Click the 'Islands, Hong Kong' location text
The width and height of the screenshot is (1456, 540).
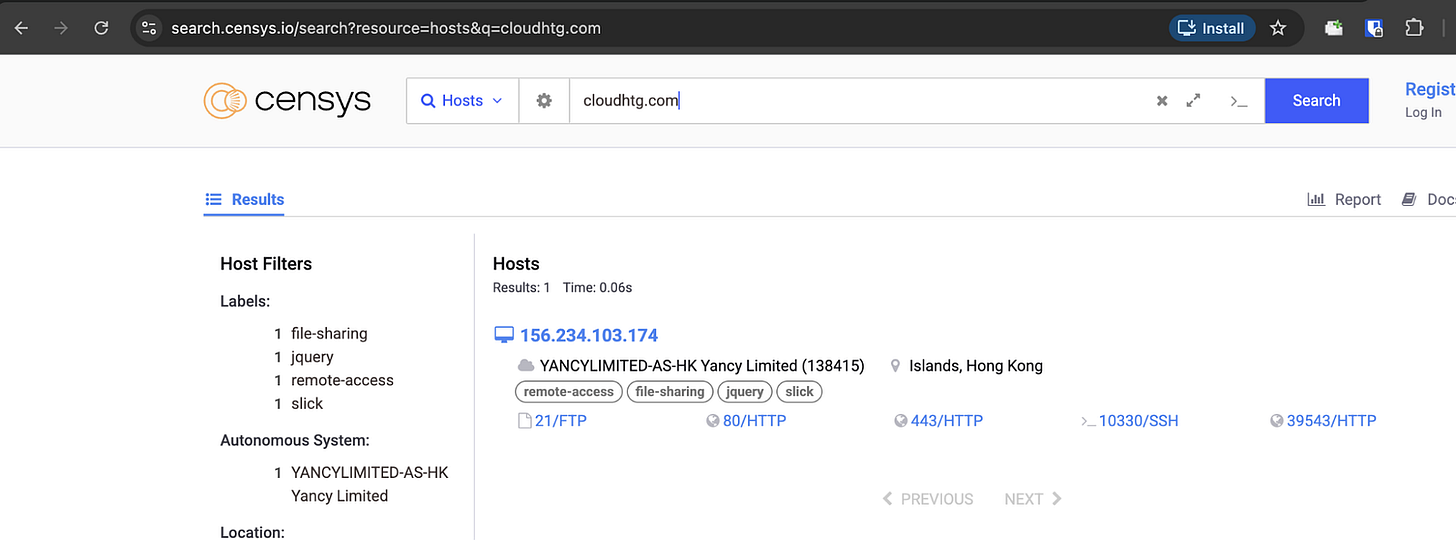tap(976, 366)
